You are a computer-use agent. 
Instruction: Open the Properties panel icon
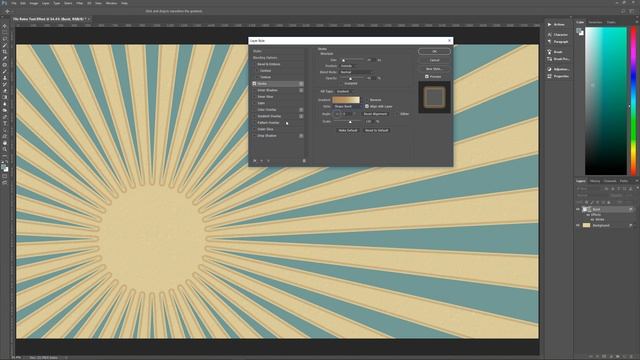(549, 76)
